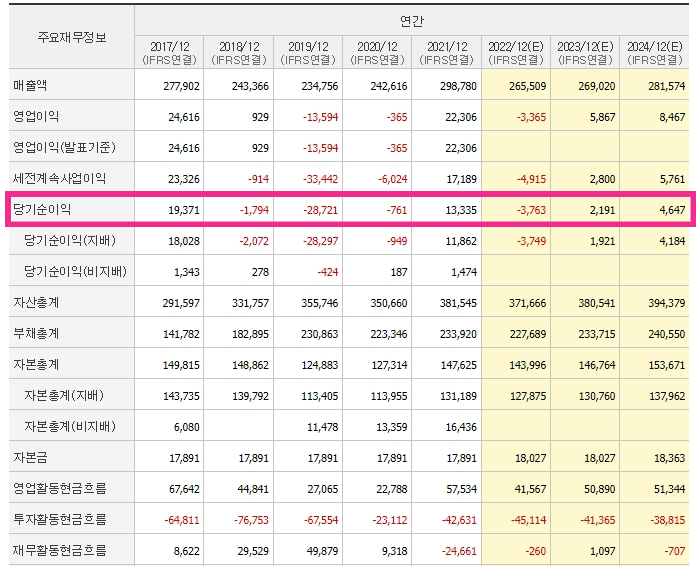Select 영업이익 value 5,867

(x=603, y=117)
